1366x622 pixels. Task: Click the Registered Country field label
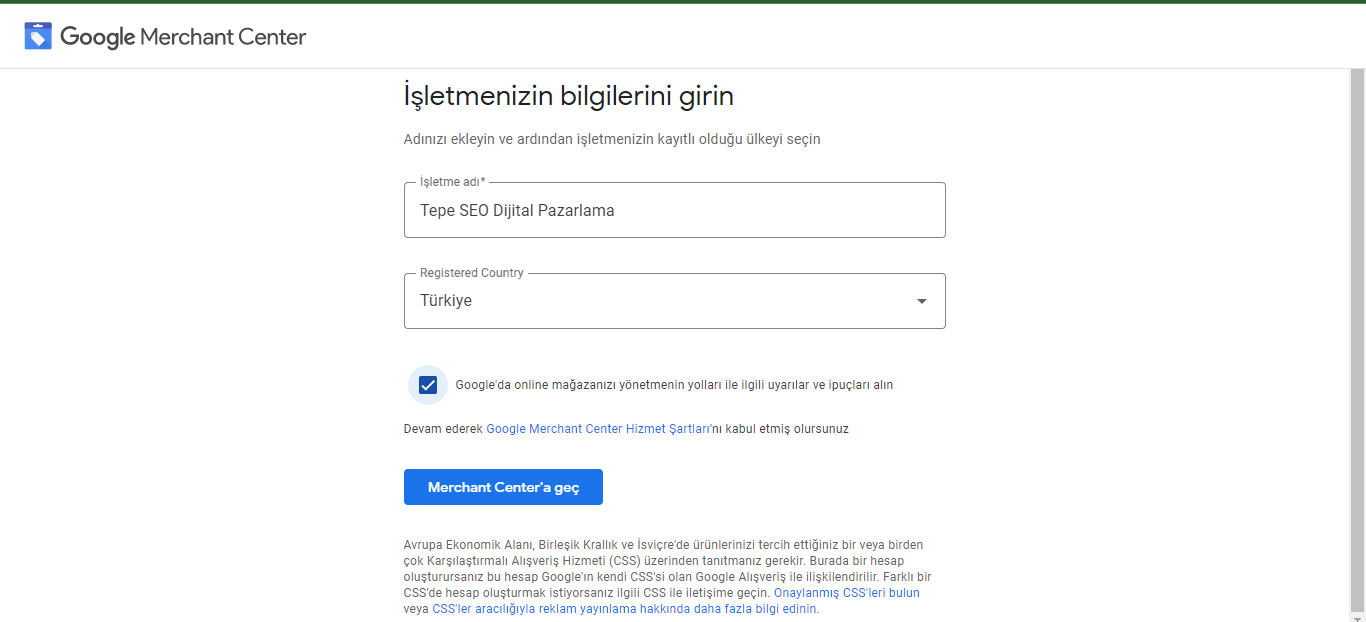pos(471,273)
